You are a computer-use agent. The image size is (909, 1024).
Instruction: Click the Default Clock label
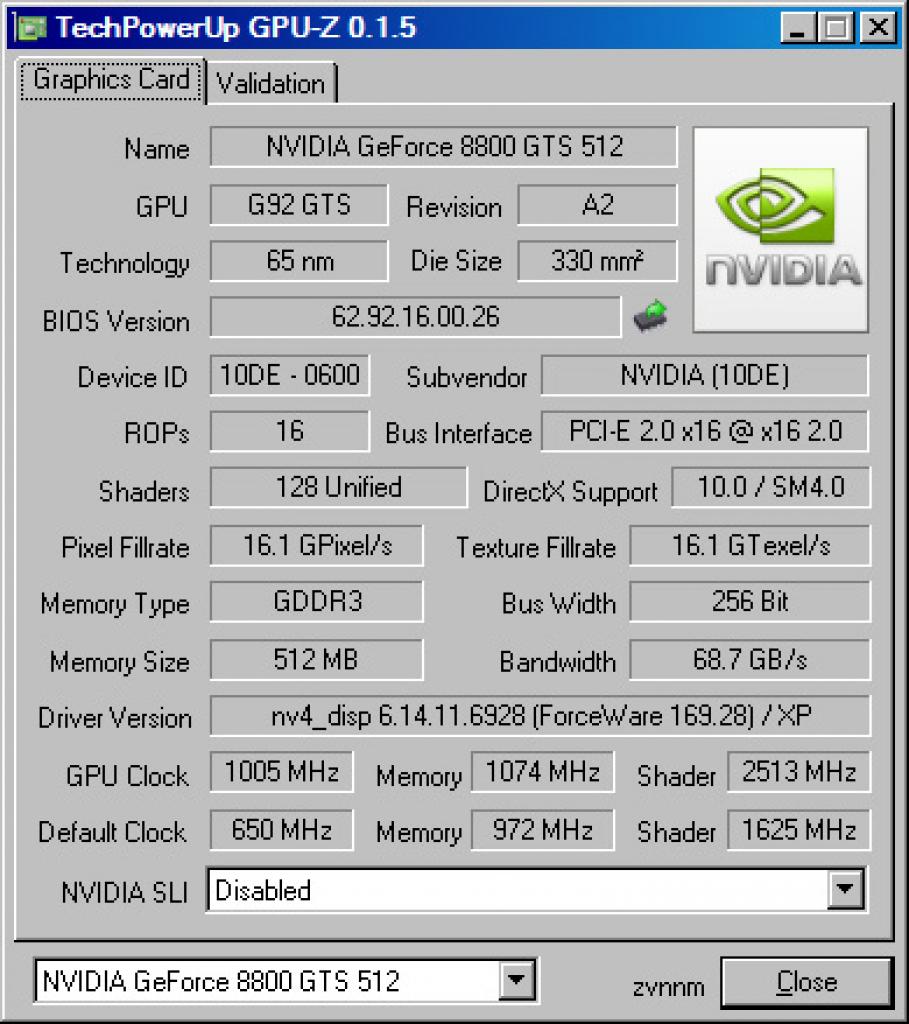click(x=112, y=832)
